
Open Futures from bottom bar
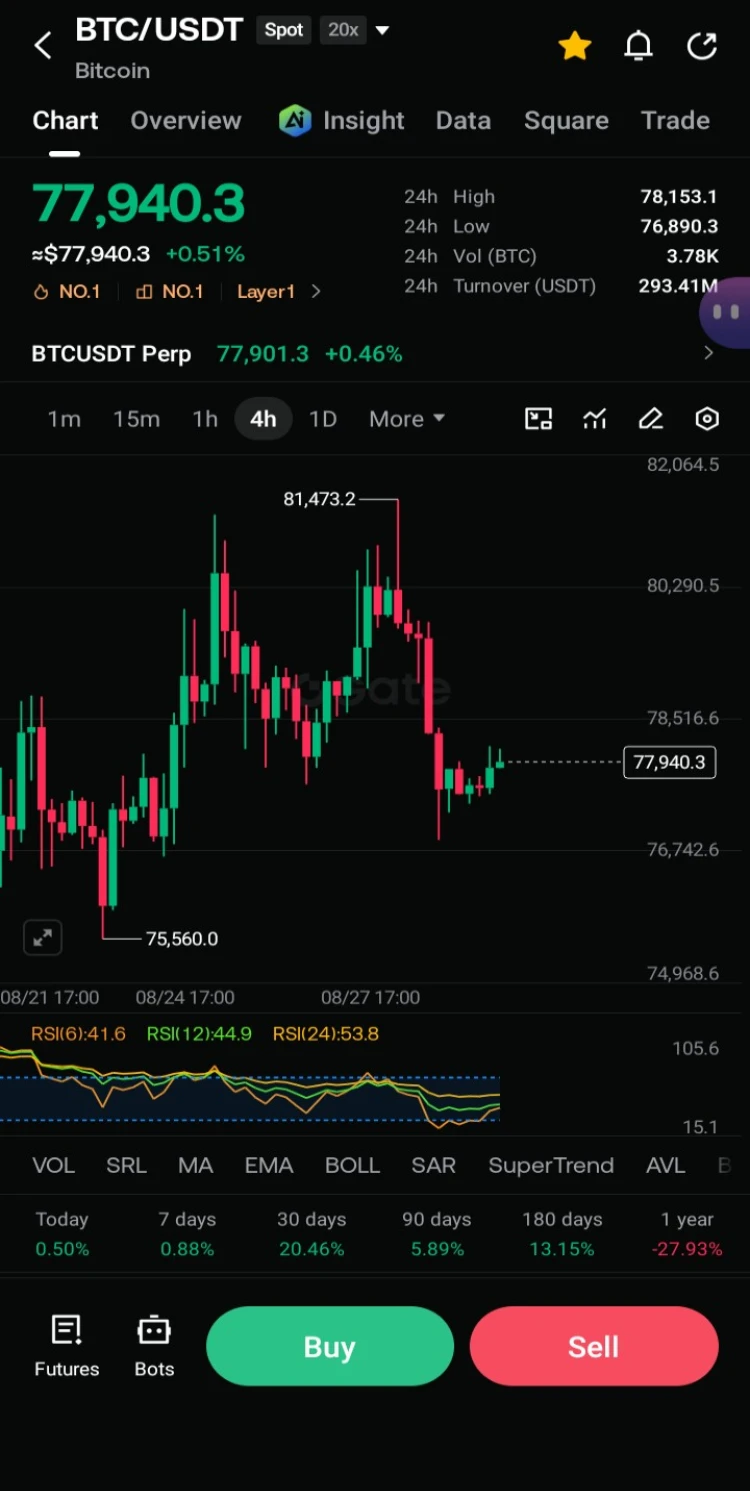click(67, 1346)
